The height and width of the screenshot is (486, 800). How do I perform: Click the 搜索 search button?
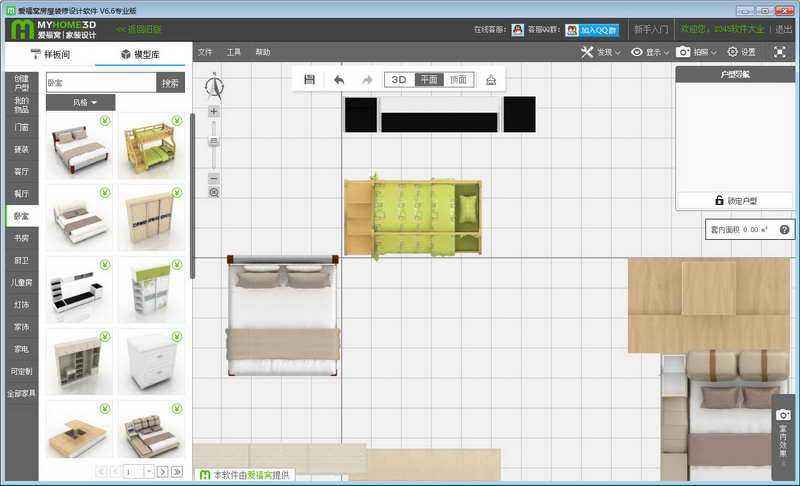(x=170, y=83)
